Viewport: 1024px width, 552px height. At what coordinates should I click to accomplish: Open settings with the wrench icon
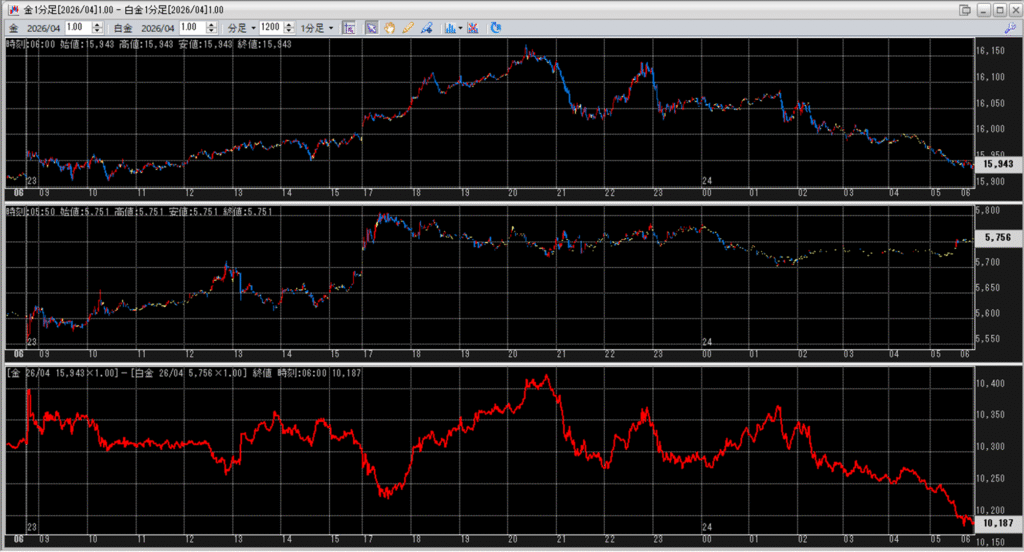point(1009,28)
